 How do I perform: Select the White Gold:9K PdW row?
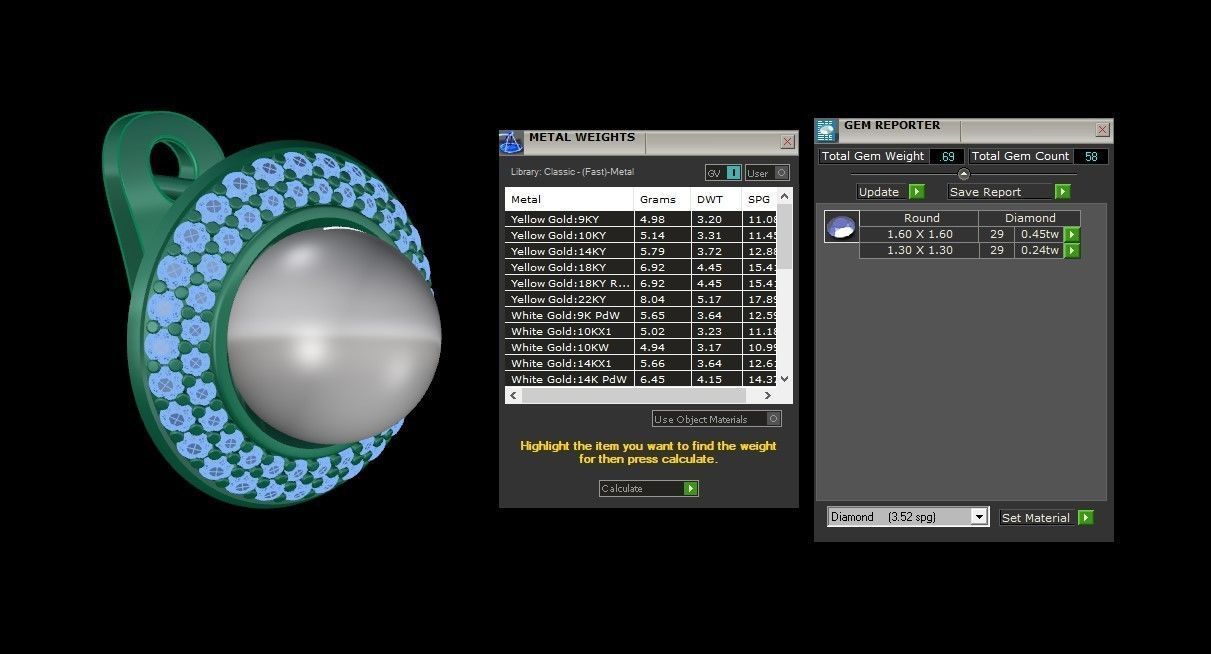(641, 315)
